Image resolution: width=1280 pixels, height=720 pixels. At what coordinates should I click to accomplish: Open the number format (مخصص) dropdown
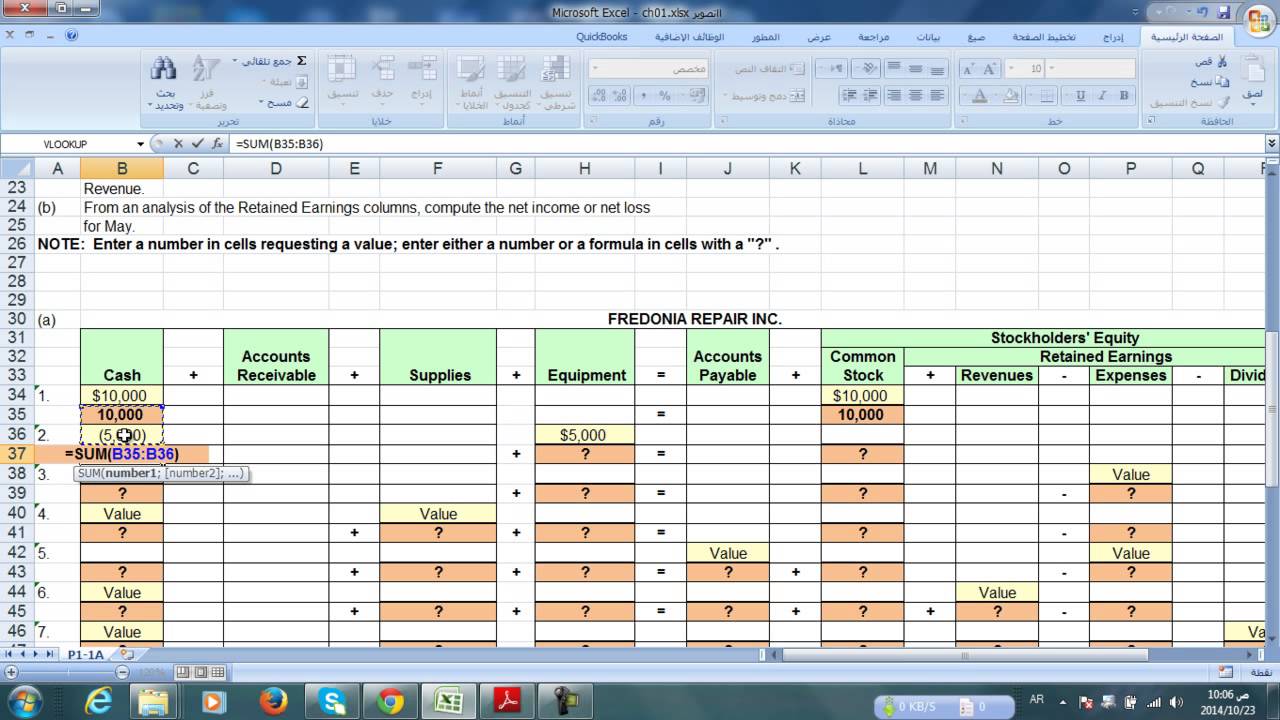click(596, 69)
